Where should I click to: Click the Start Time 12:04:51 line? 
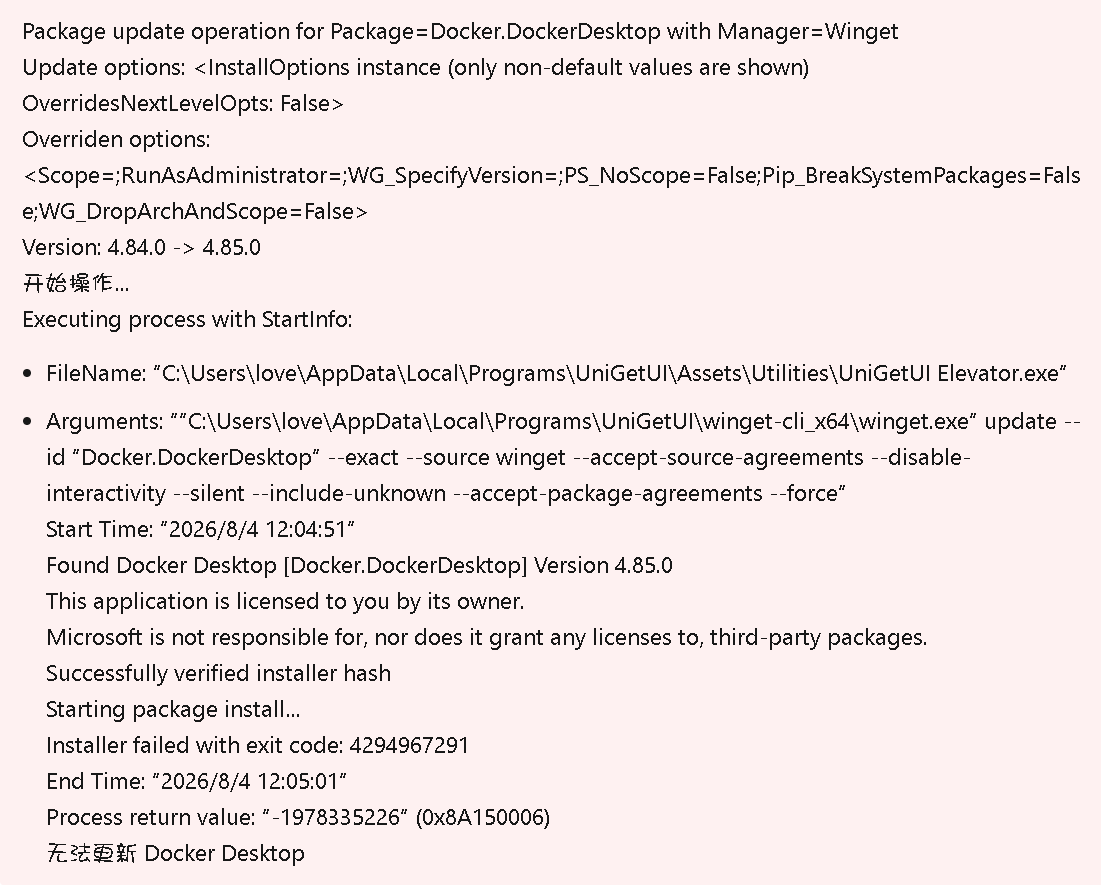(200, 529)
